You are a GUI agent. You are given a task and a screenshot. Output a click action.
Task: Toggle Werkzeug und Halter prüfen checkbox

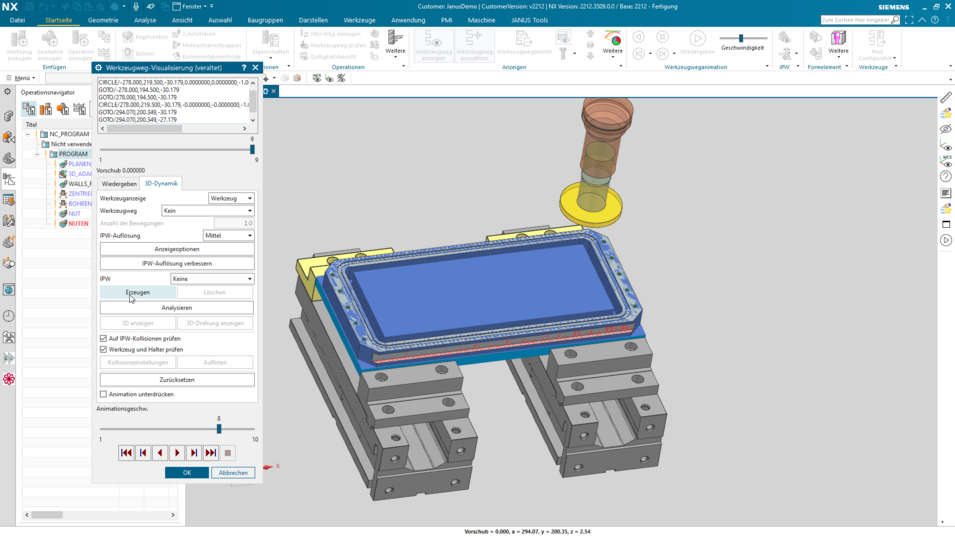coord(104,349)
